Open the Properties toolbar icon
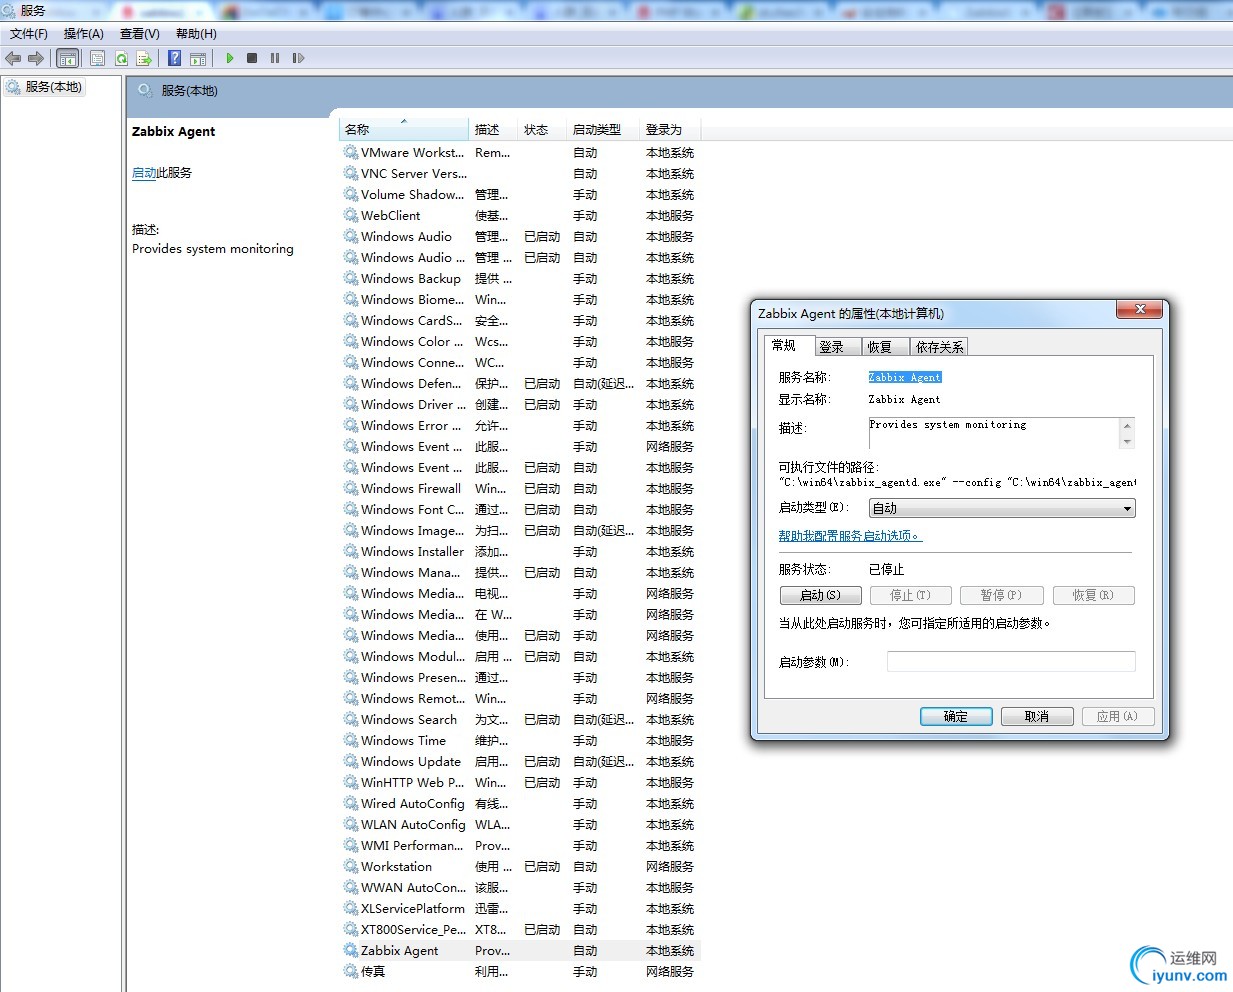The image size is (1233, 992). pos(97,58)
